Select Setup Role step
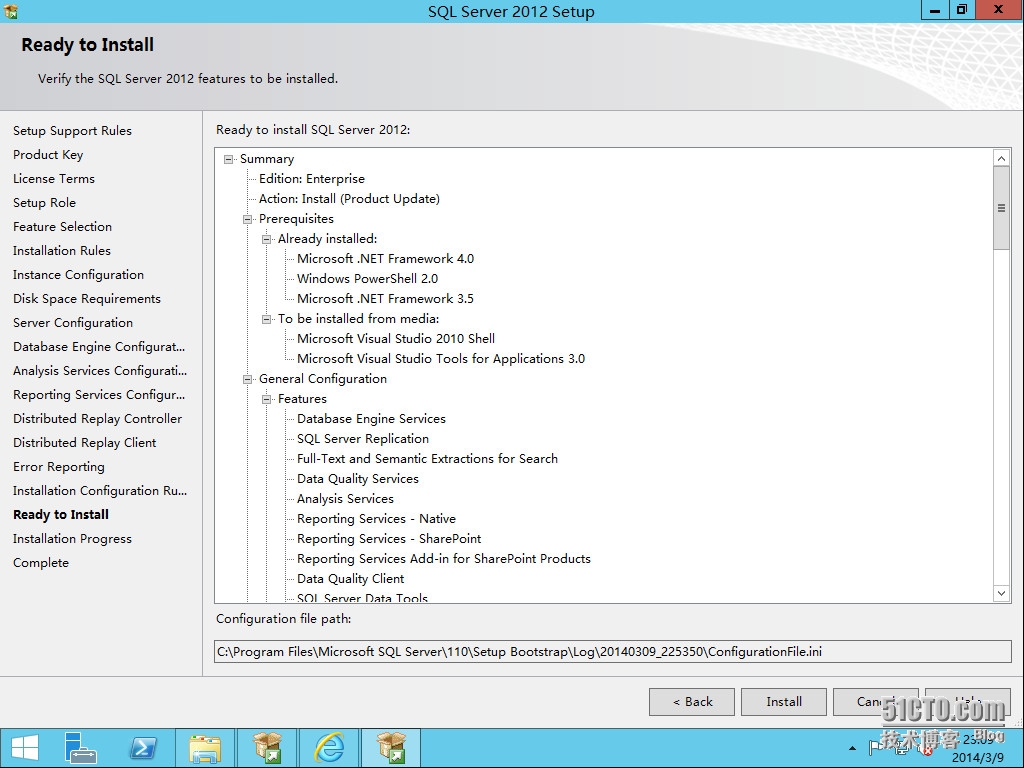The height and width of the screenshot is (768, 1024). 44,202
